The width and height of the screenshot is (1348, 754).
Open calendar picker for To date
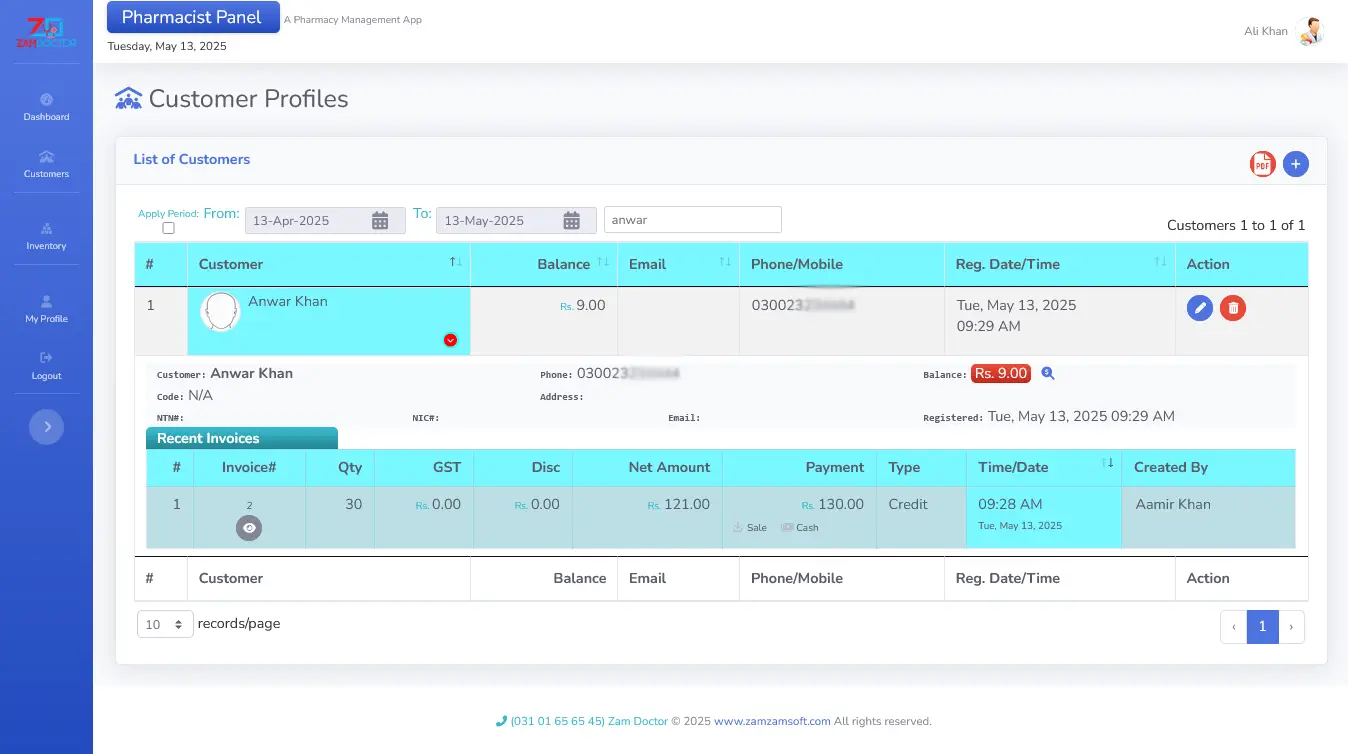(571, 221)
